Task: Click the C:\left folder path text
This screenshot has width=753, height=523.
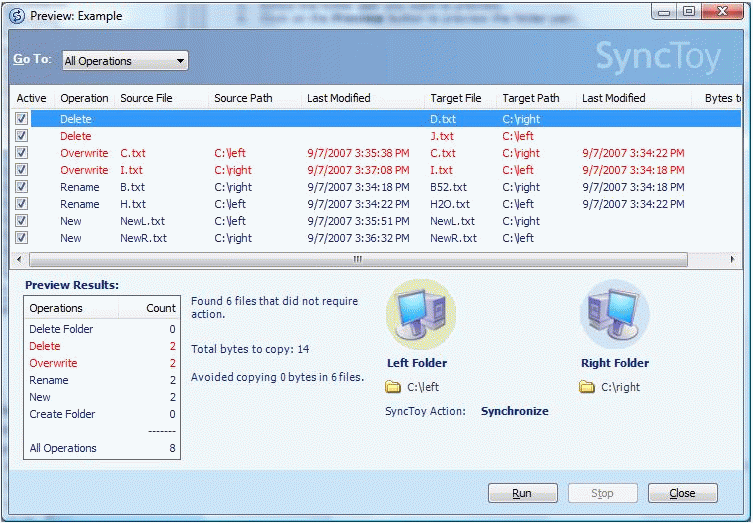Action: 423,387
